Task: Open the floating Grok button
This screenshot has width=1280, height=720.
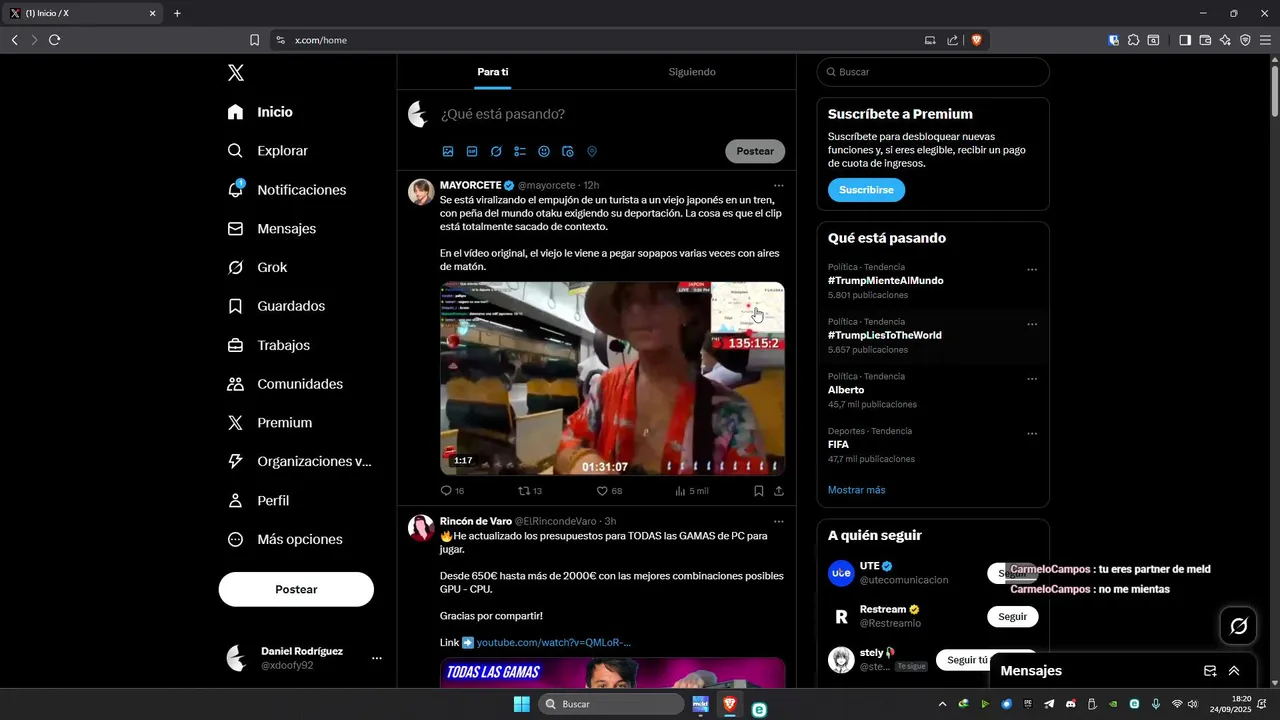Action: click(x=1238, y=626)
